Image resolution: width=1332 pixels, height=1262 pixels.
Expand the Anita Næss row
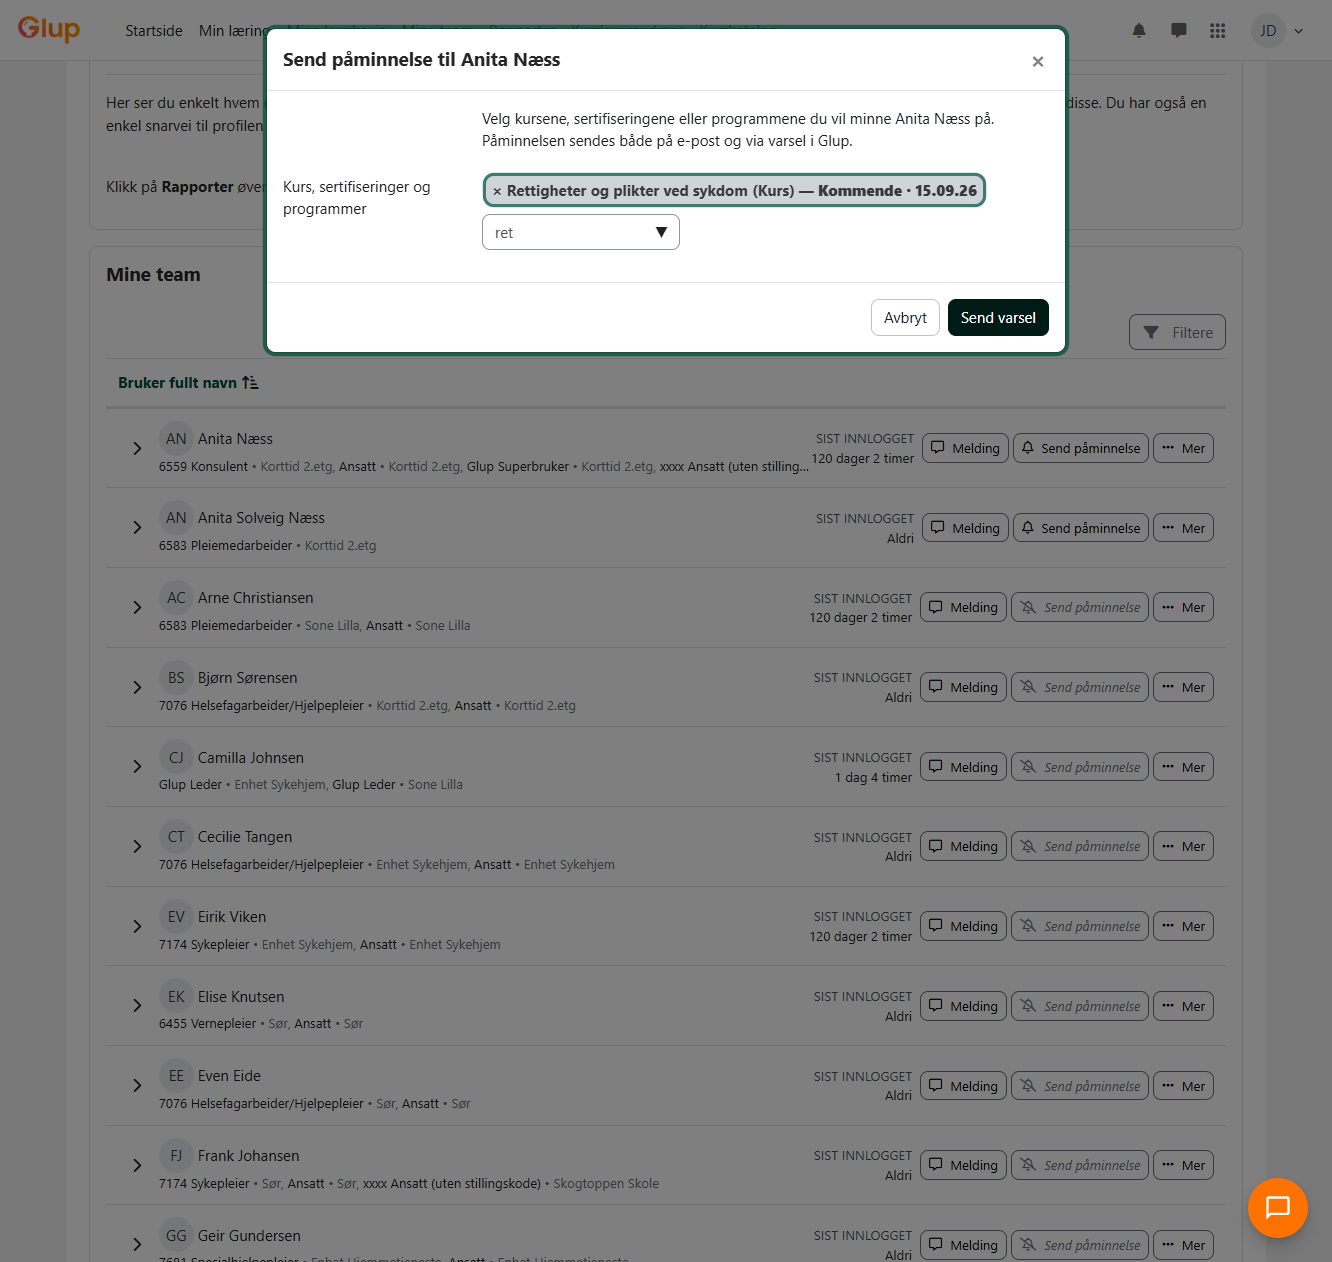[137, 449]
